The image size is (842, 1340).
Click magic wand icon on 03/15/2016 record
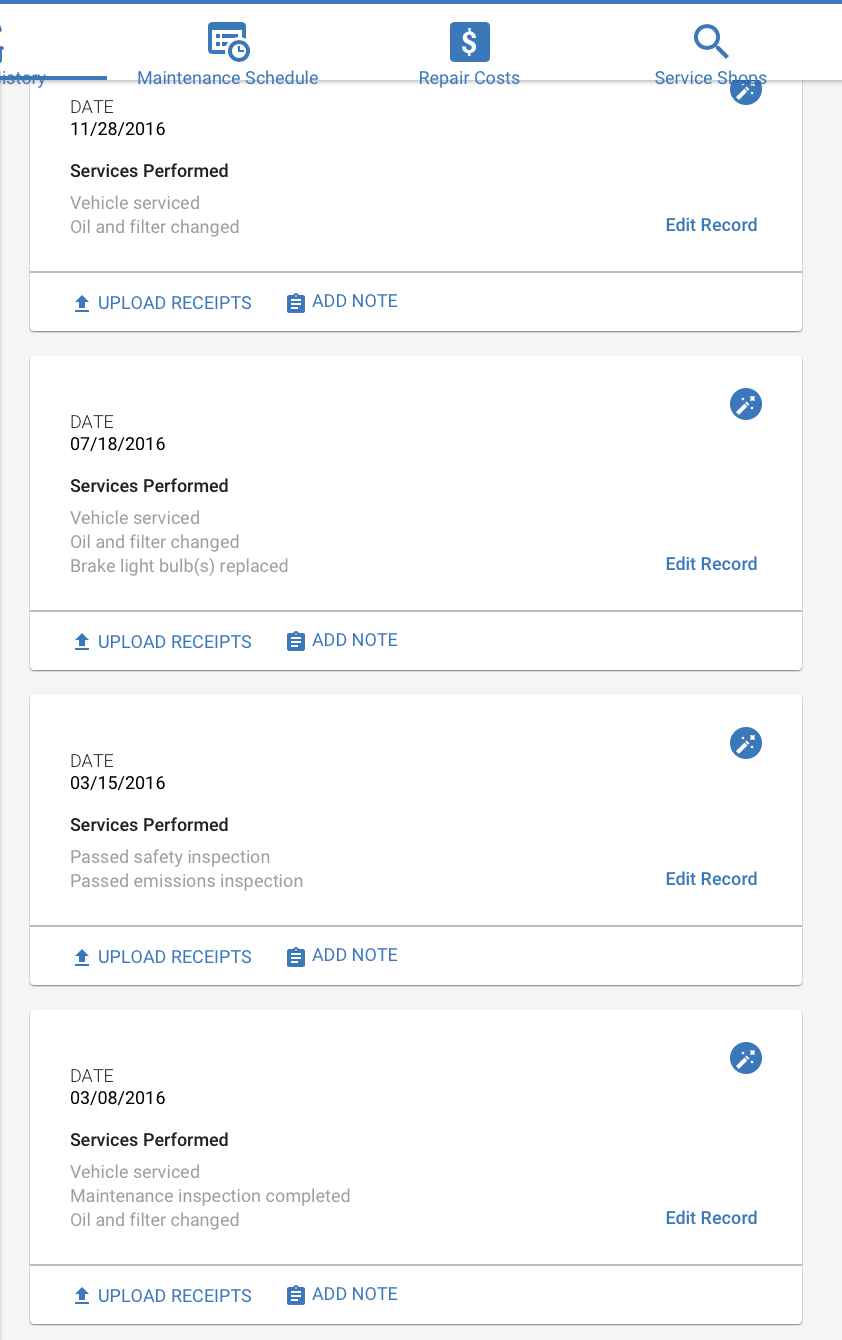click(x=746, y=743)
